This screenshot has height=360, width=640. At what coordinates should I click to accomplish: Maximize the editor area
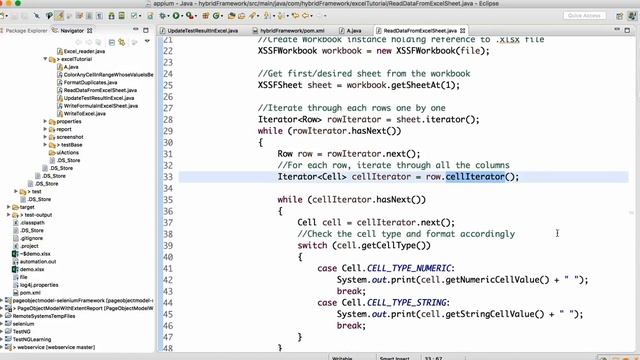click(x=627, y=30)
